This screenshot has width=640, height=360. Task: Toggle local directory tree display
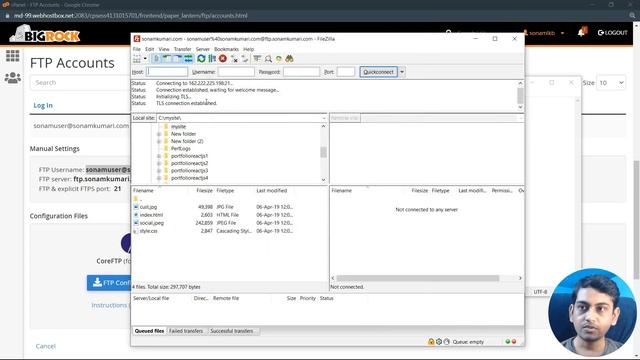click(x=167, y=59)
